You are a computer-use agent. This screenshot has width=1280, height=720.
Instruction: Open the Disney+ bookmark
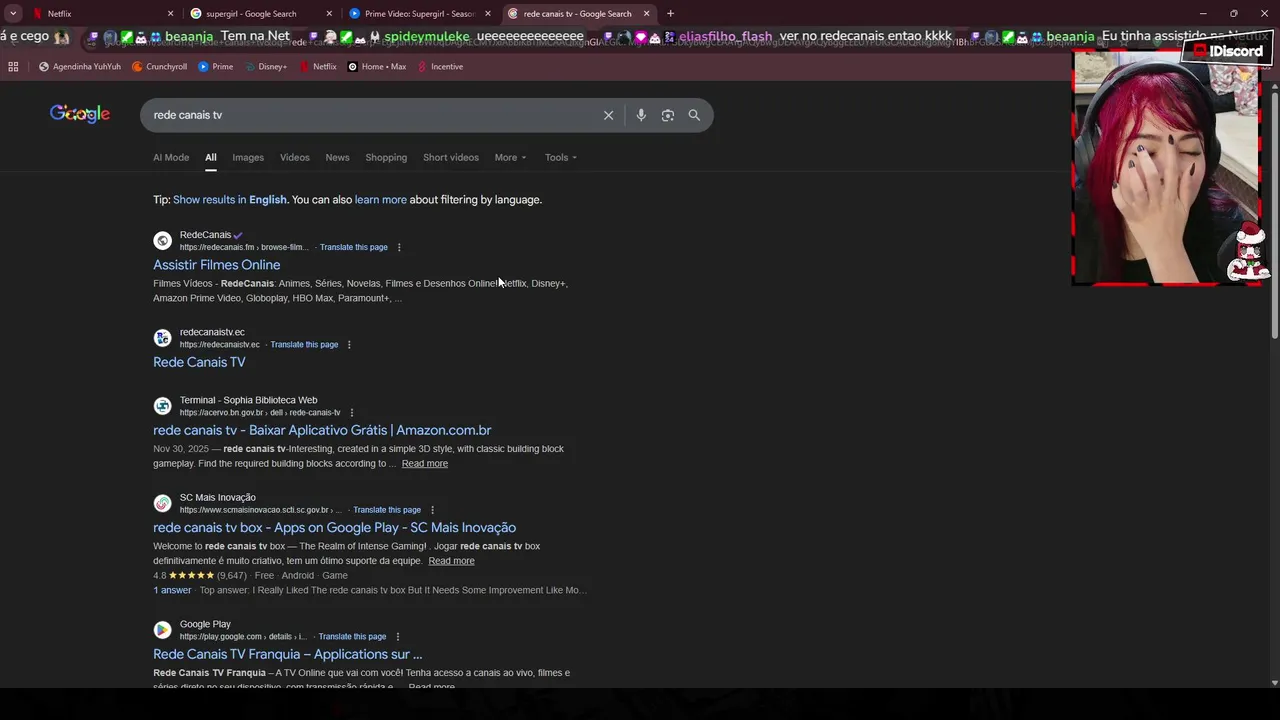[x=265, y=67]
